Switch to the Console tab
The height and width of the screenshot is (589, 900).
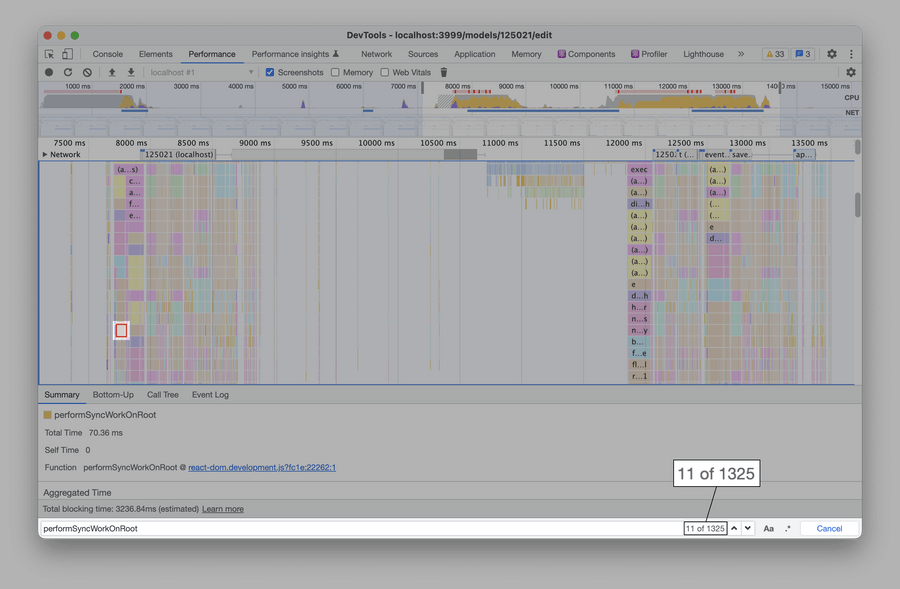107,54
